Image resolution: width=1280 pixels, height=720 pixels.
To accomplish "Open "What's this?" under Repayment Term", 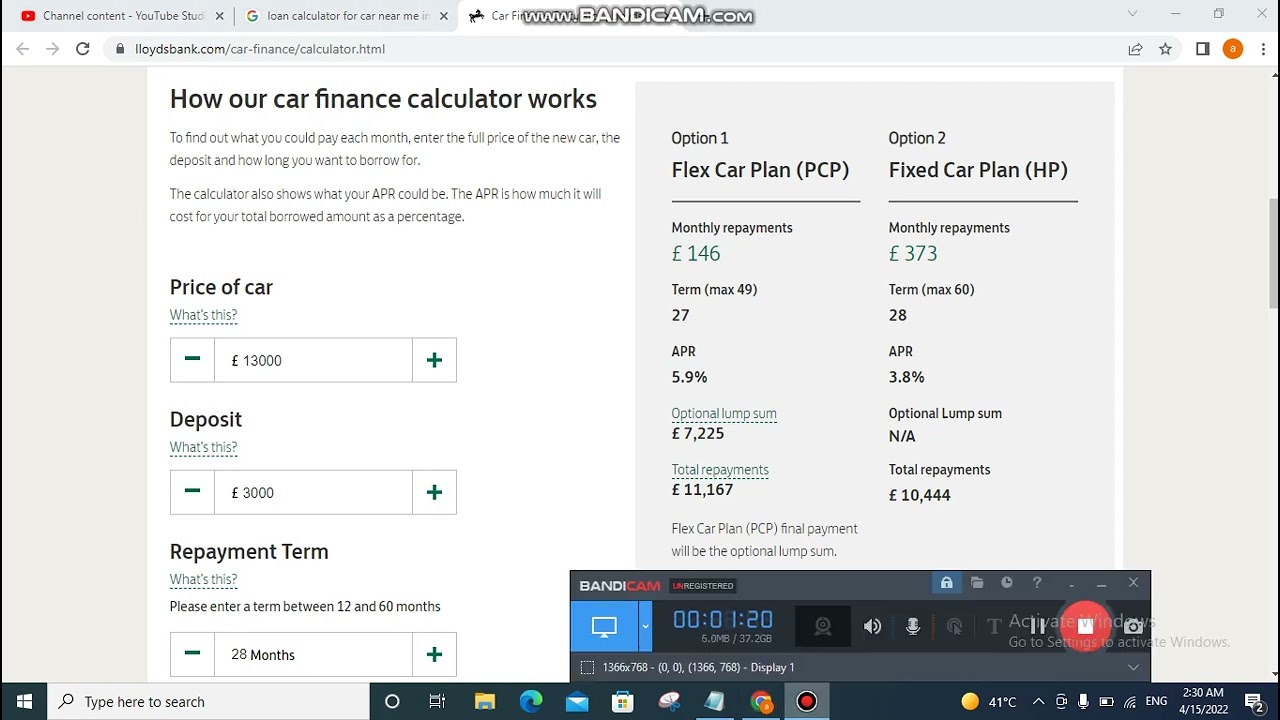I will (203, 579).
